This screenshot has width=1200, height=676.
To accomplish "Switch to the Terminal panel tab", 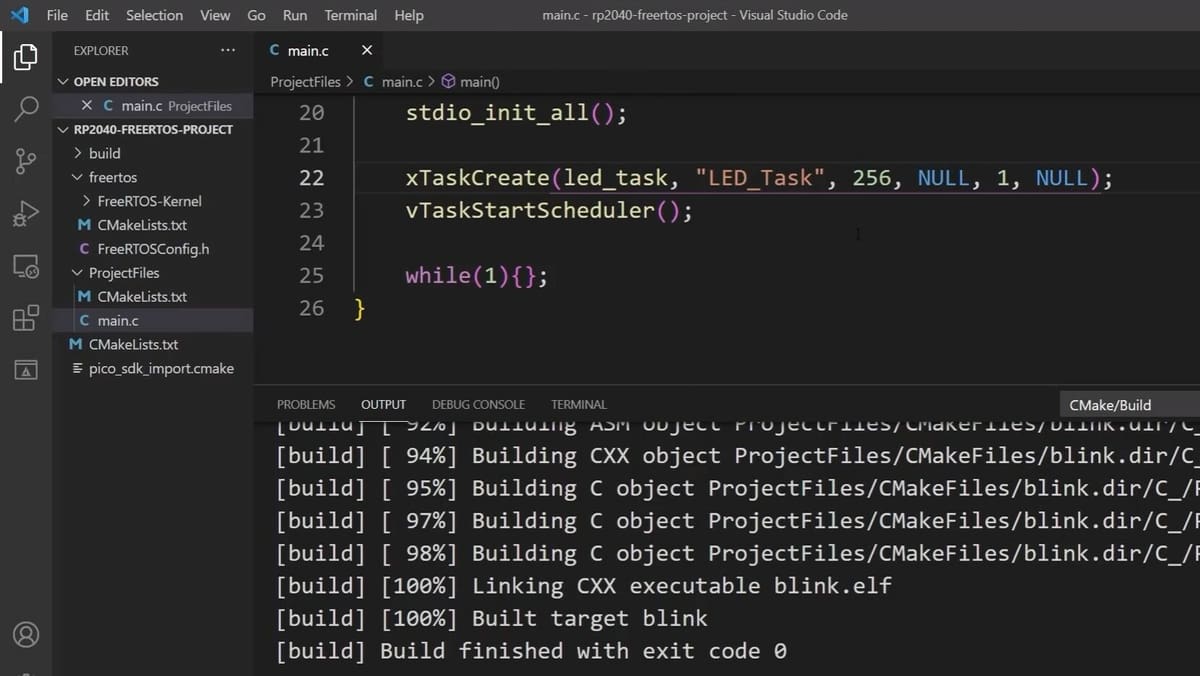I will [579, 405].
